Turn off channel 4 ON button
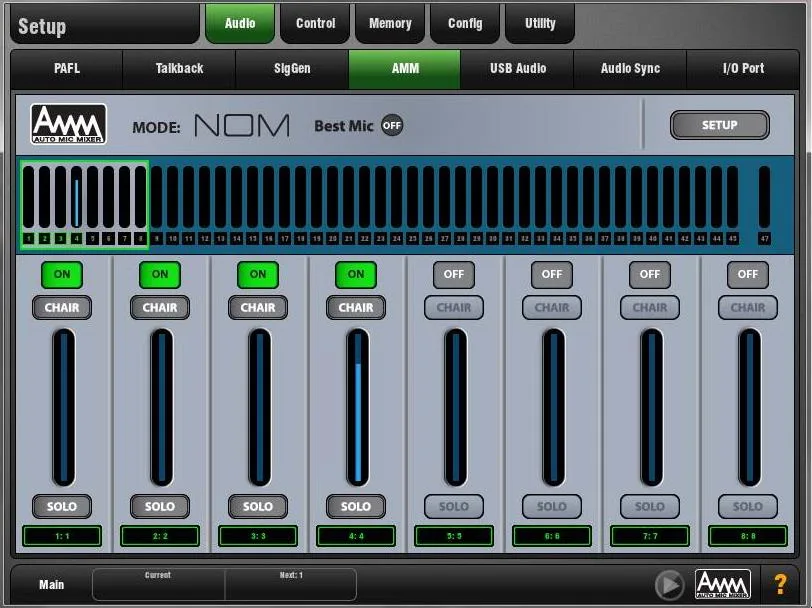The height and width of the screenshot is (608, 812). [355, 274]
